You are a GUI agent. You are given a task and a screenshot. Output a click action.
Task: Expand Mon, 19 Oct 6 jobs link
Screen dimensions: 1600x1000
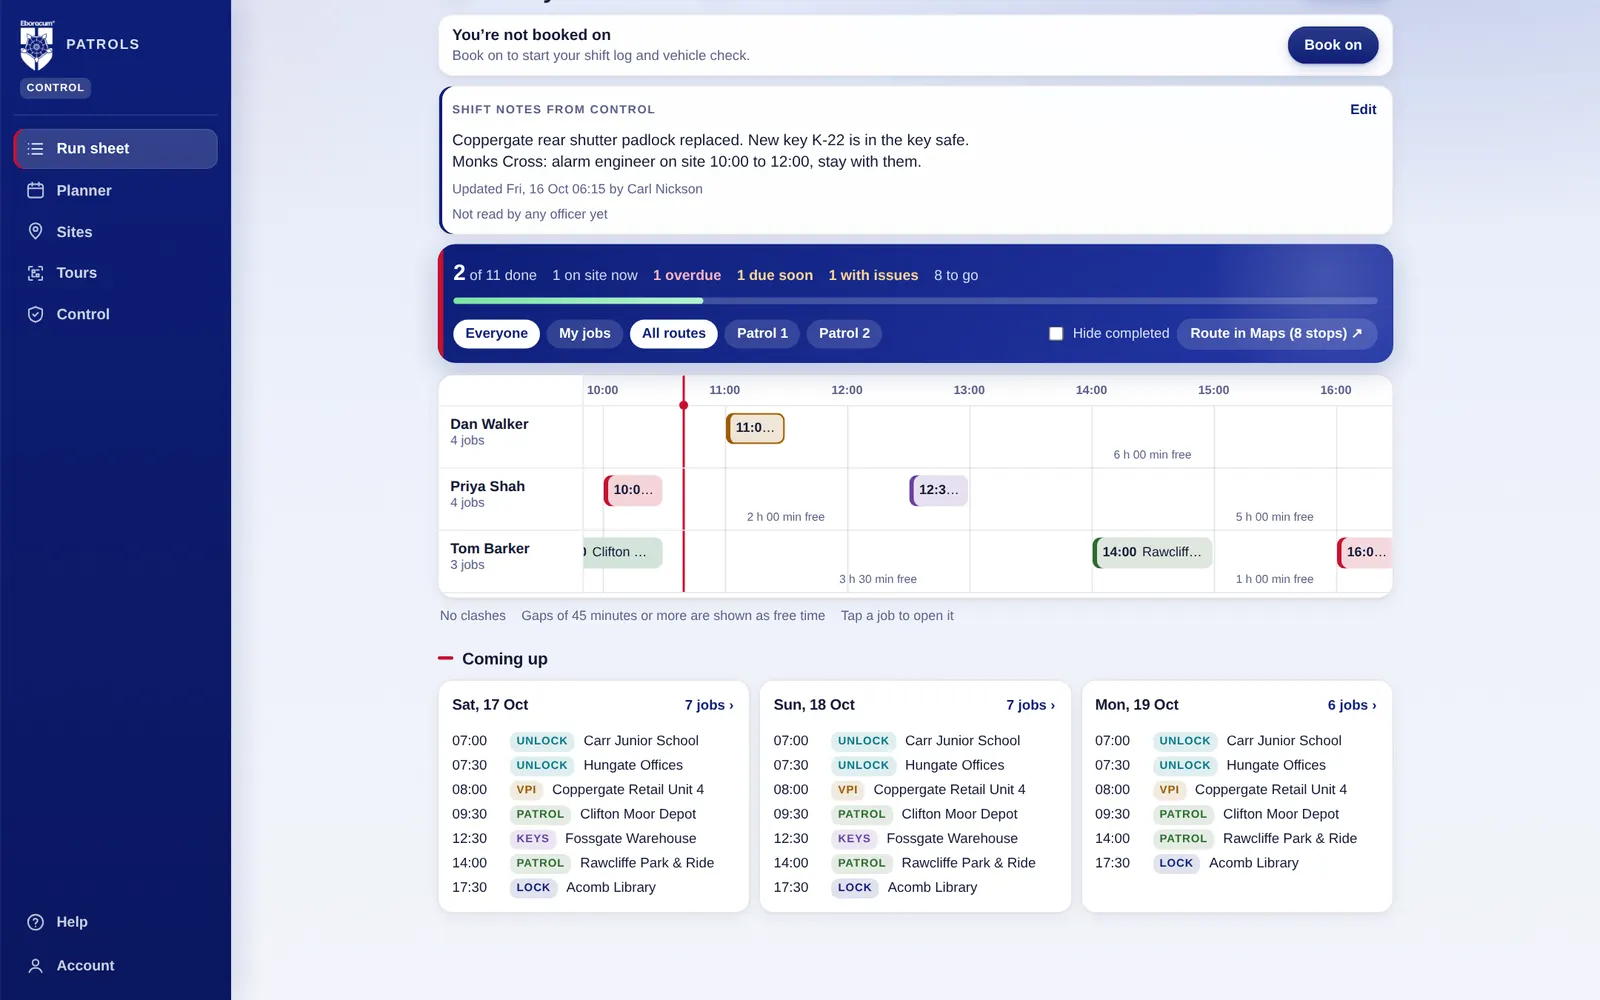pos(1352,705)
